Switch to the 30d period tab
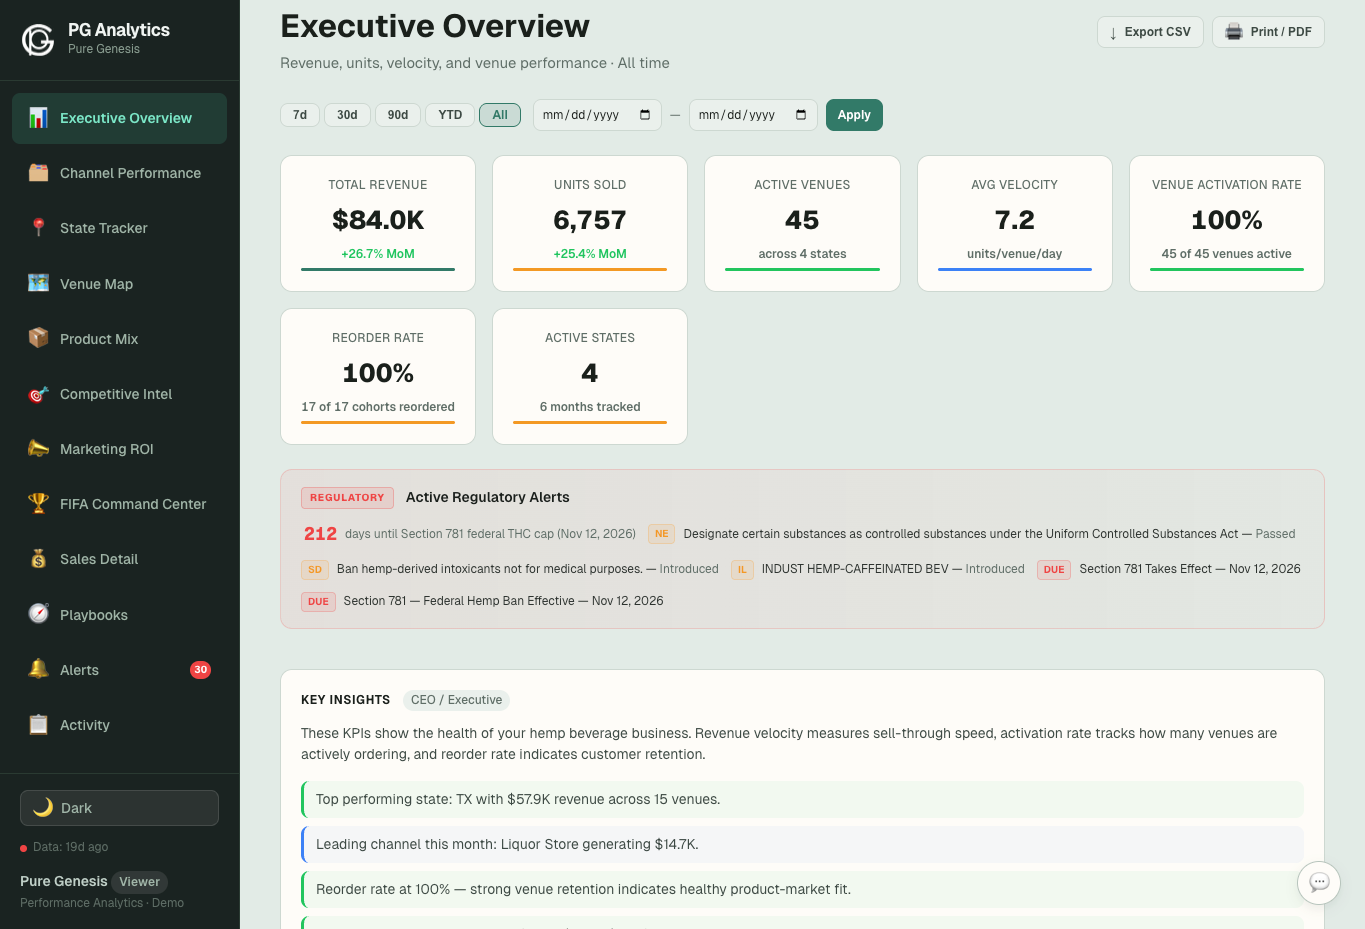This screenshot has width=1365, height=929. click(347, 114)
